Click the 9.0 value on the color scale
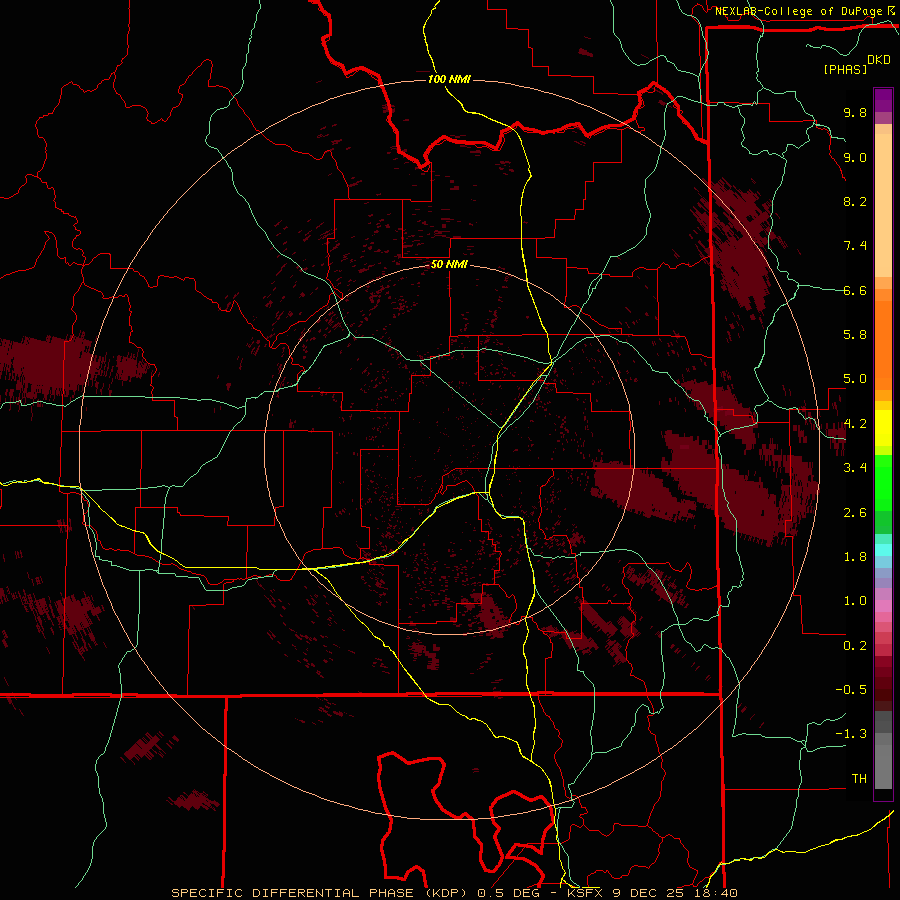This screenshot has height=900, width=900. click(x=855, y=157)
